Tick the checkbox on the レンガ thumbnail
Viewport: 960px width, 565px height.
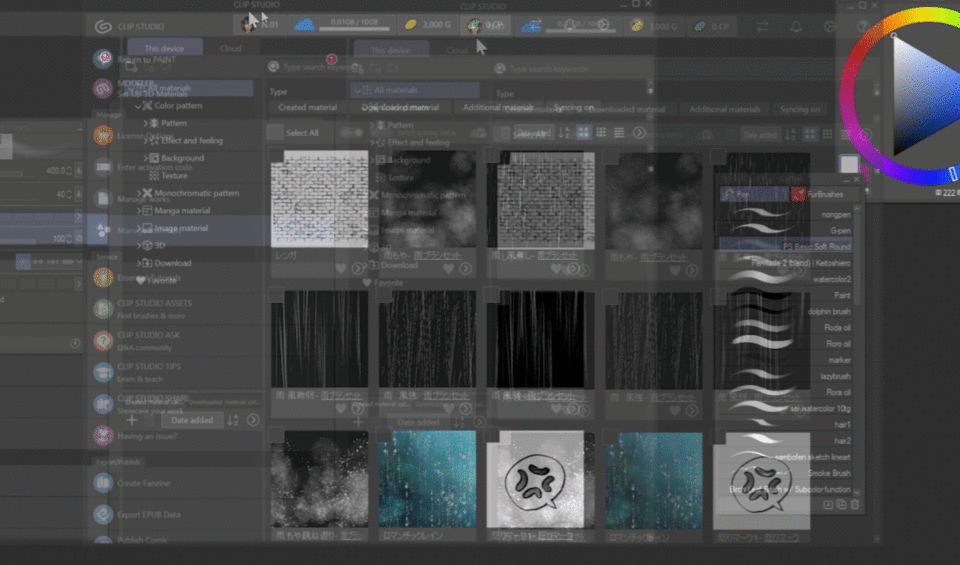(276, 156)
